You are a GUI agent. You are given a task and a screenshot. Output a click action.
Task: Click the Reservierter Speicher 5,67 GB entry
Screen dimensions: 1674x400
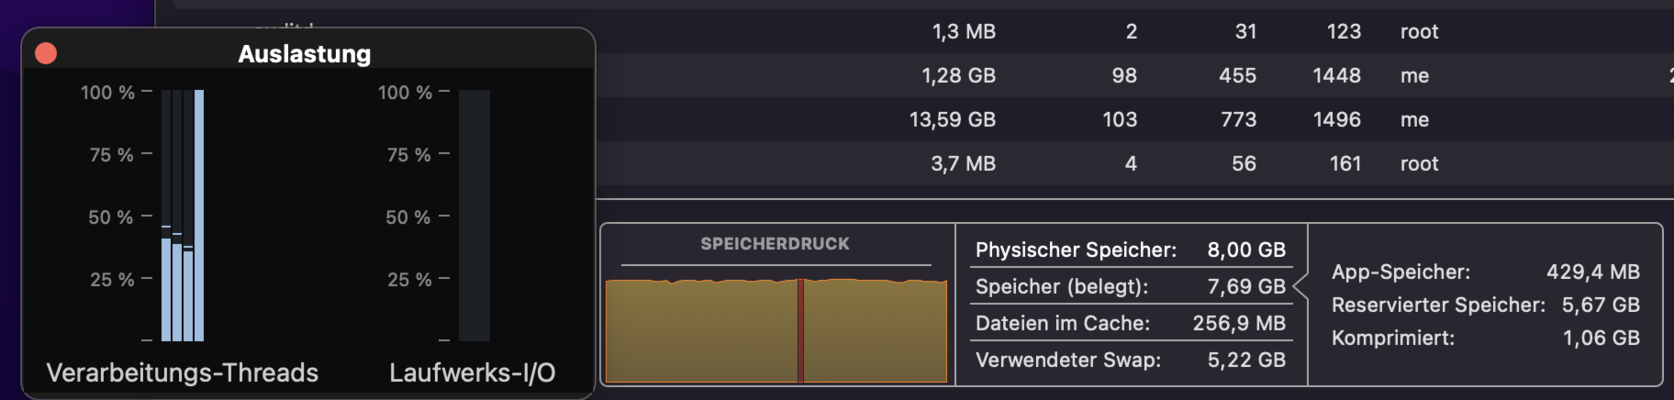[x=1485, y=305]
